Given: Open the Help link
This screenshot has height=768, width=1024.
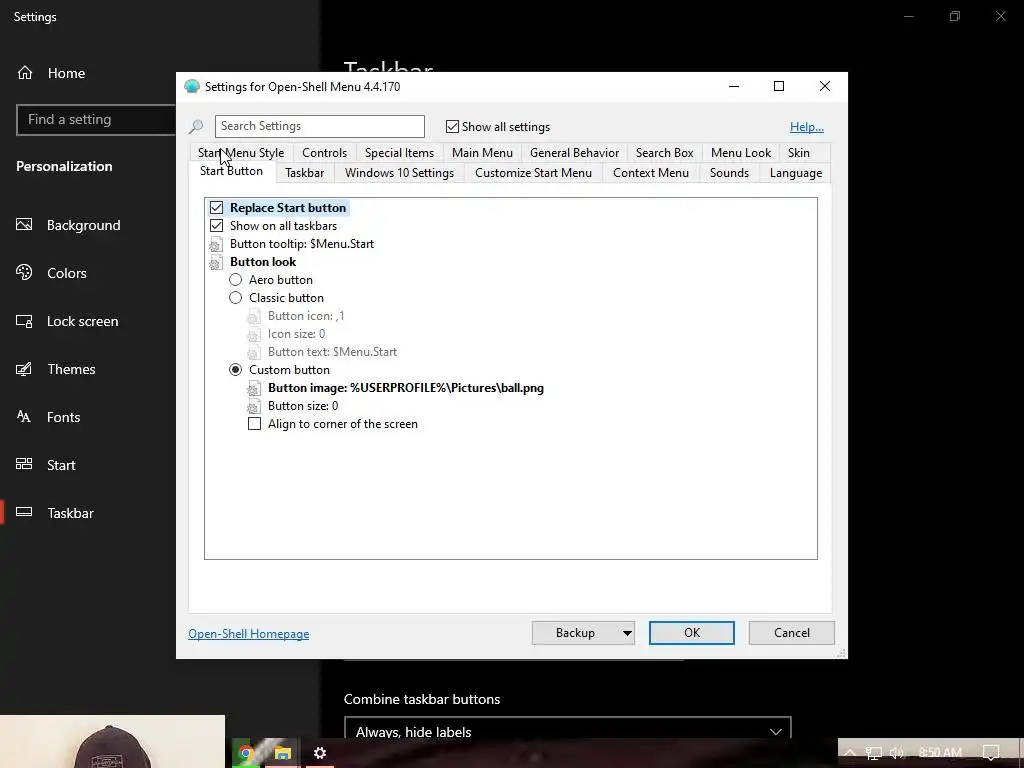Looking at the screenshot, I should [807, 127].
